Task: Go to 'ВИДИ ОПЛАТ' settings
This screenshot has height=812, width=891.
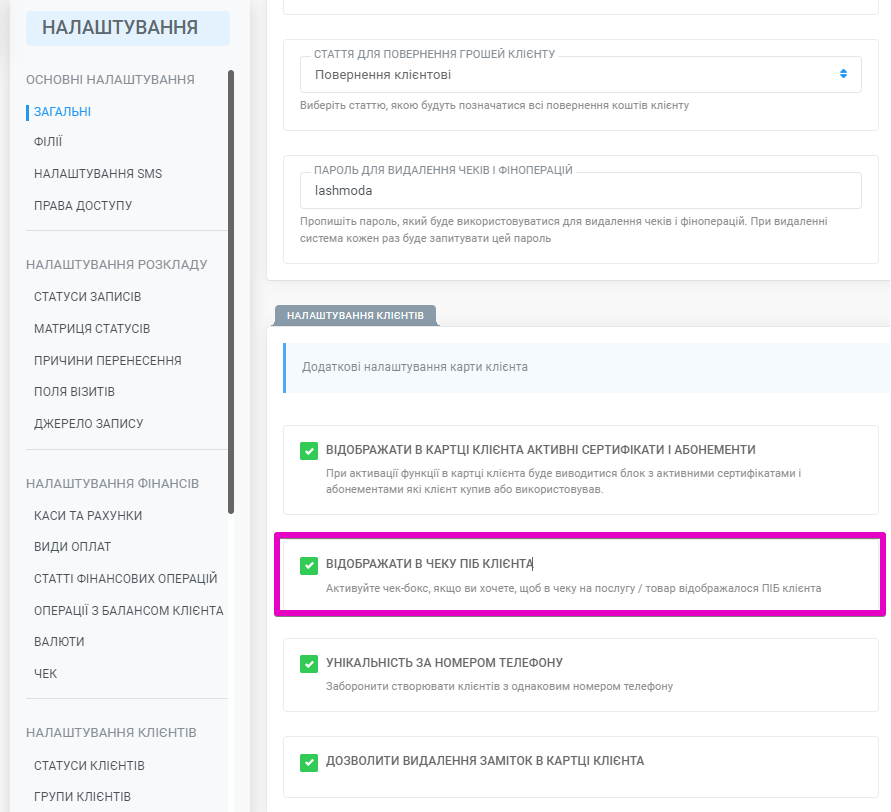Action: pyautogui.click(x=72, y=547)
